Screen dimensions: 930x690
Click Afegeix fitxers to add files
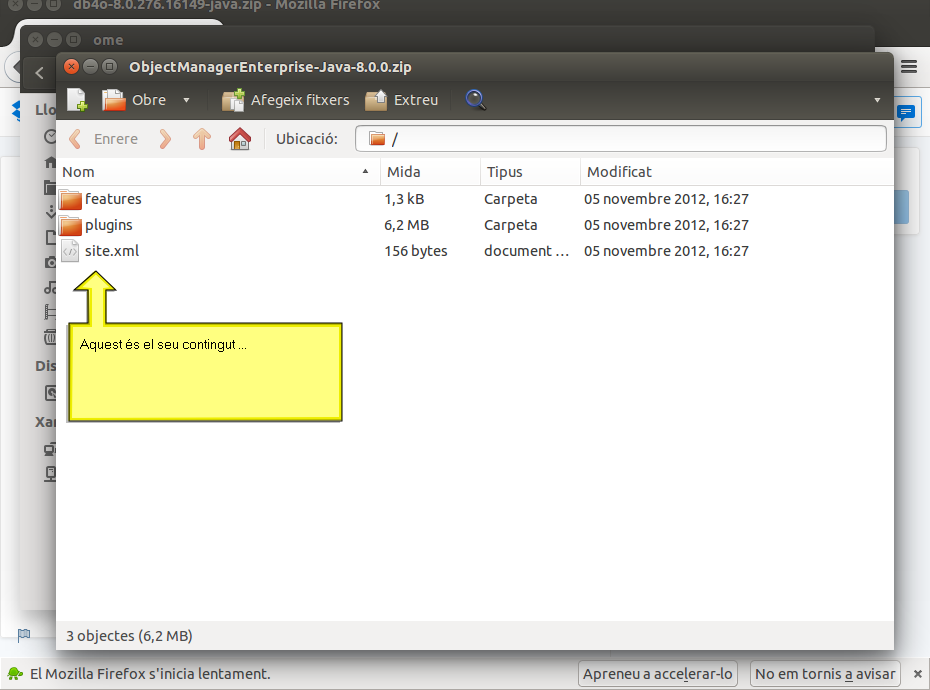[x=285, y=100]
